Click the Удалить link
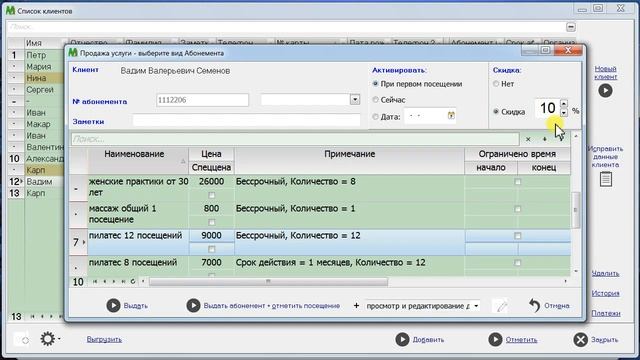This screenshot has width=640, height=360. 606,273
